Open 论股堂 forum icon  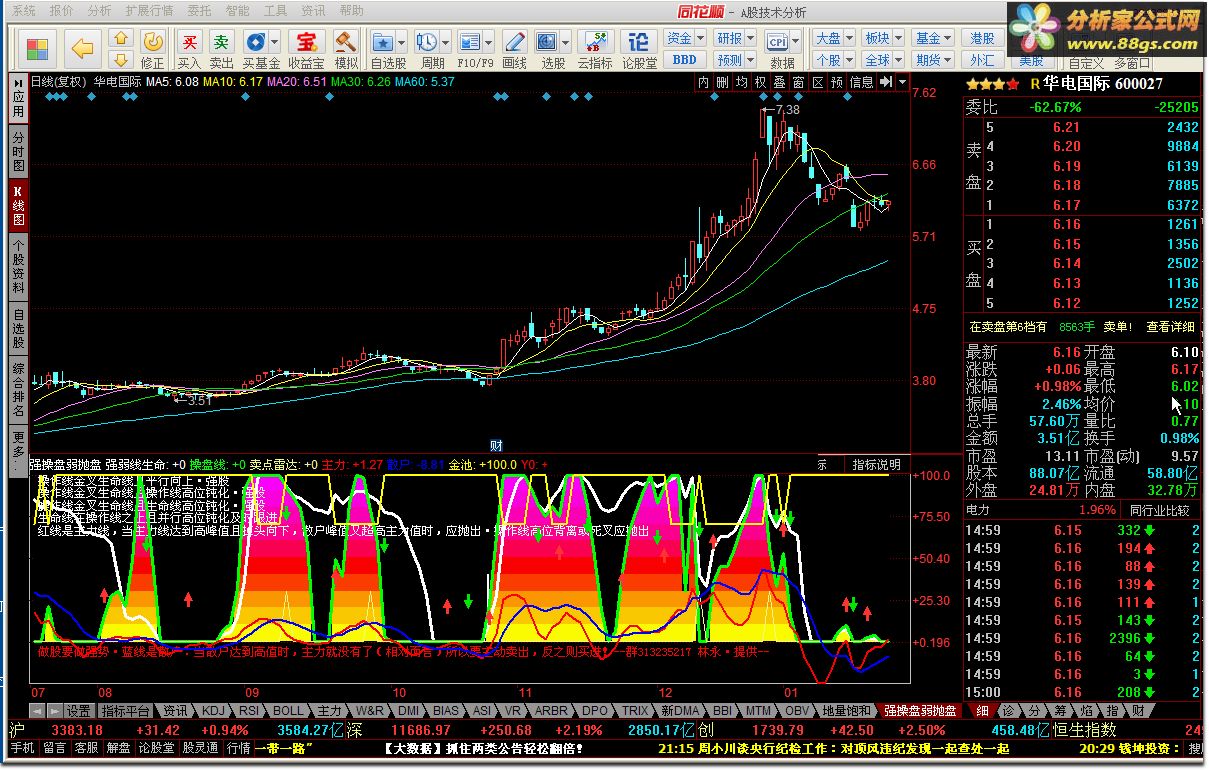click(639, 41)
